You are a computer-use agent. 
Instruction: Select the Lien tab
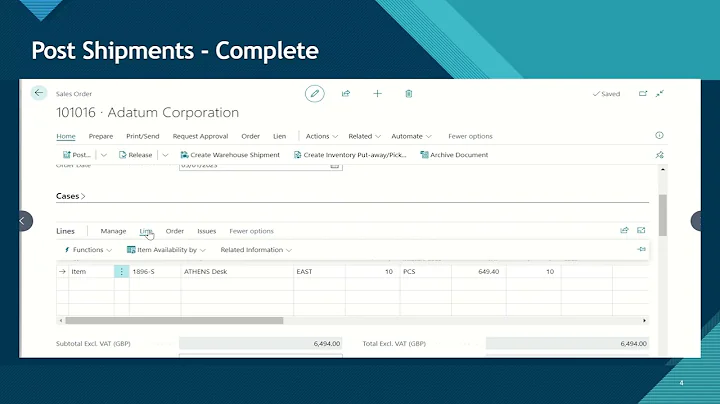click(280, 136)
